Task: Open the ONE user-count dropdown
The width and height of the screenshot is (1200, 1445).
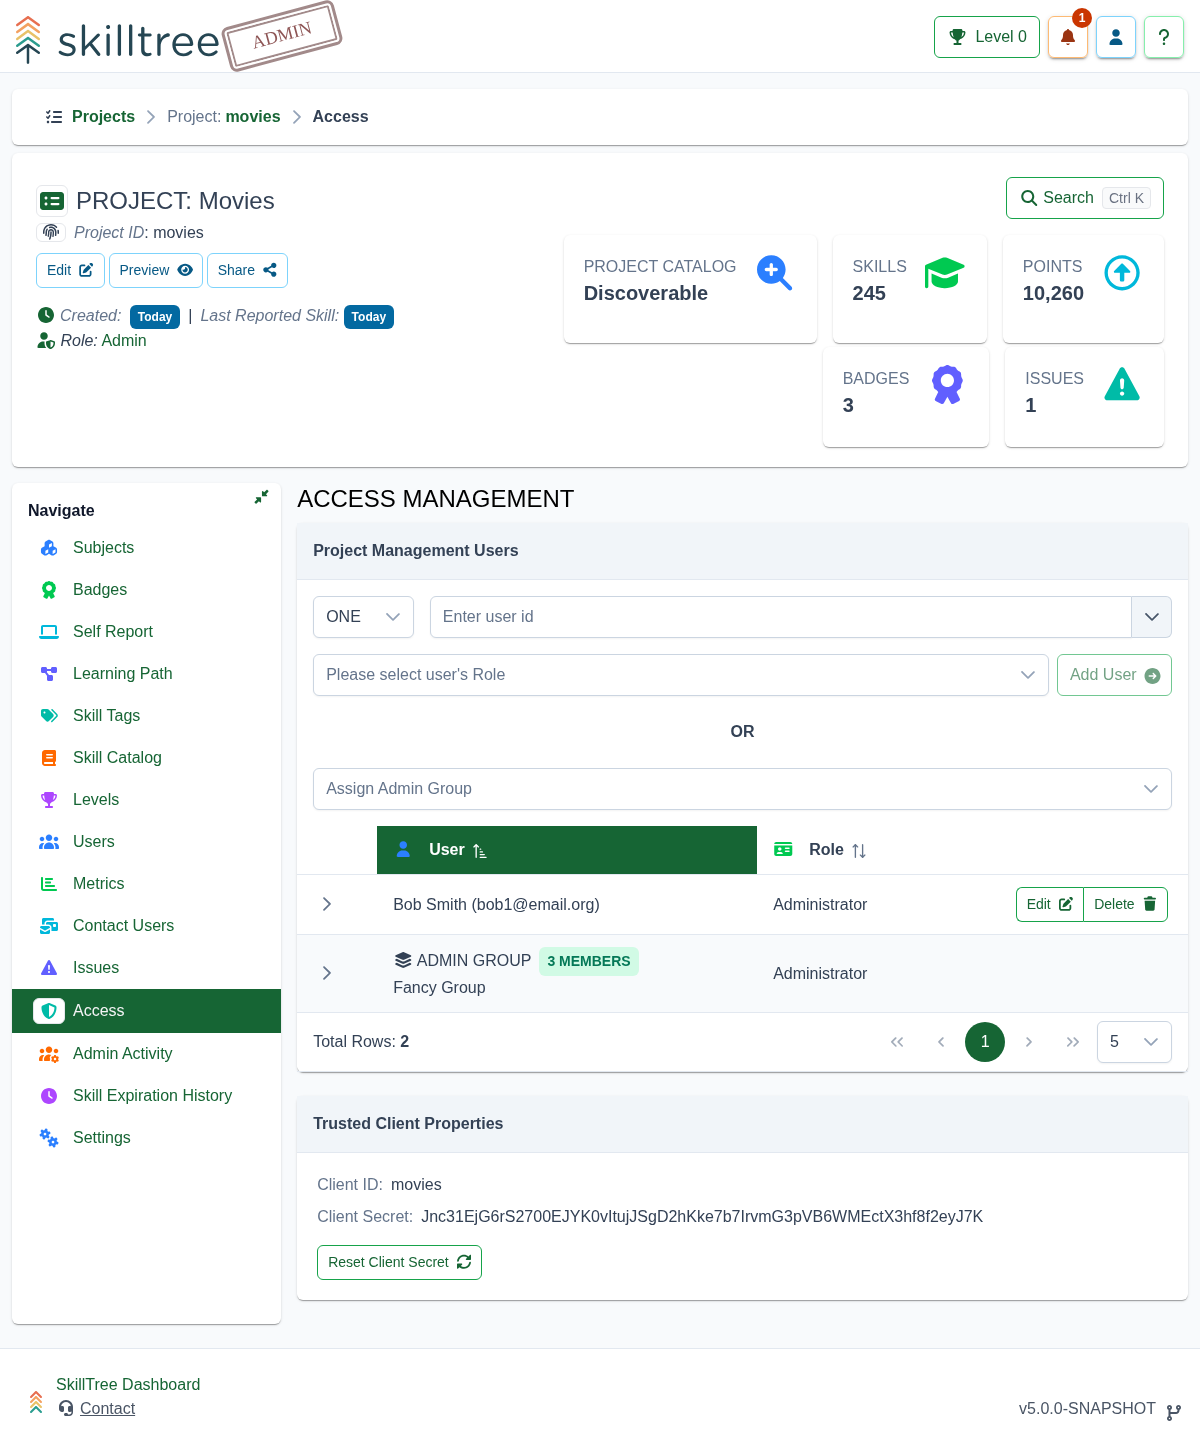Action: pyautogui.click(x=363, y=617)
